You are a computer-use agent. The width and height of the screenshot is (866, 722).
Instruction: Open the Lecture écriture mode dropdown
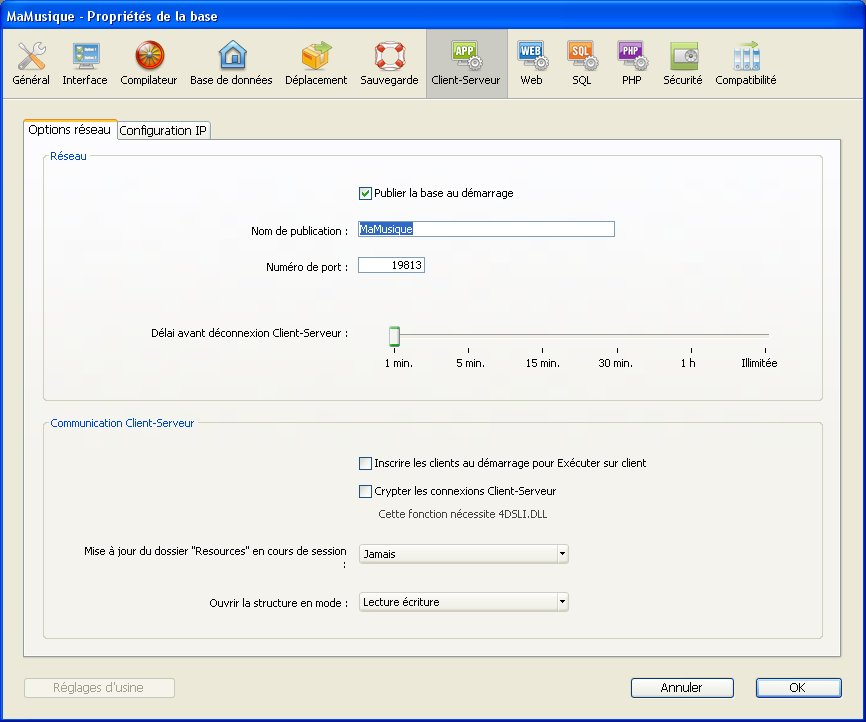463,602
